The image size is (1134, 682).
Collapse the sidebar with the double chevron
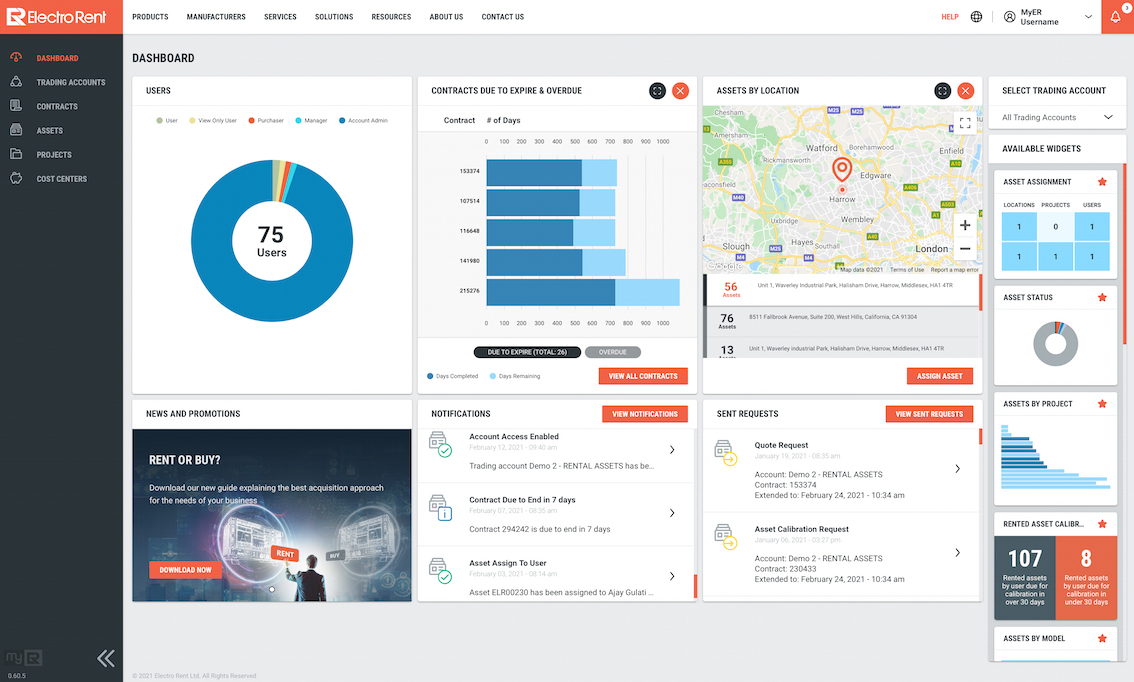click(x=106, y=658)
